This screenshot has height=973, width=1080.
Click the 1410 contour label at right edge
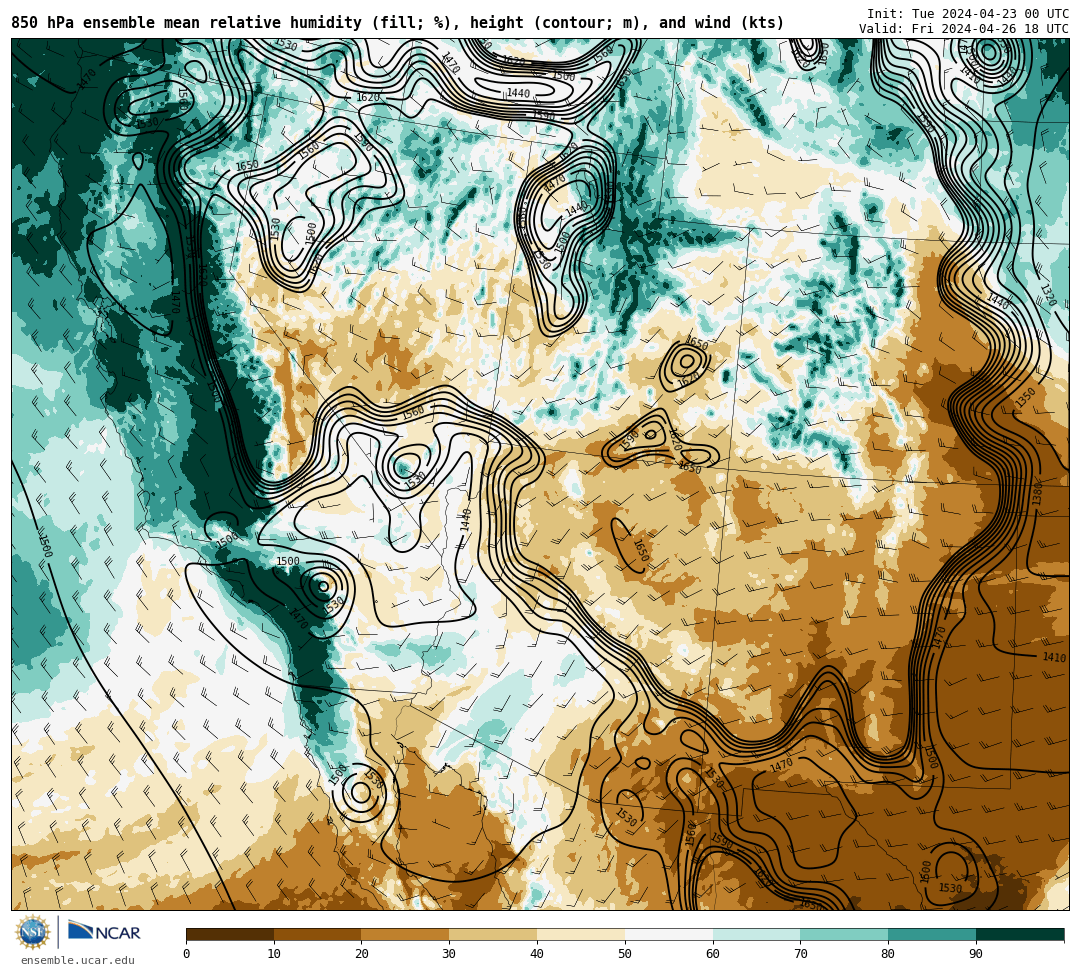(1054, 658)
